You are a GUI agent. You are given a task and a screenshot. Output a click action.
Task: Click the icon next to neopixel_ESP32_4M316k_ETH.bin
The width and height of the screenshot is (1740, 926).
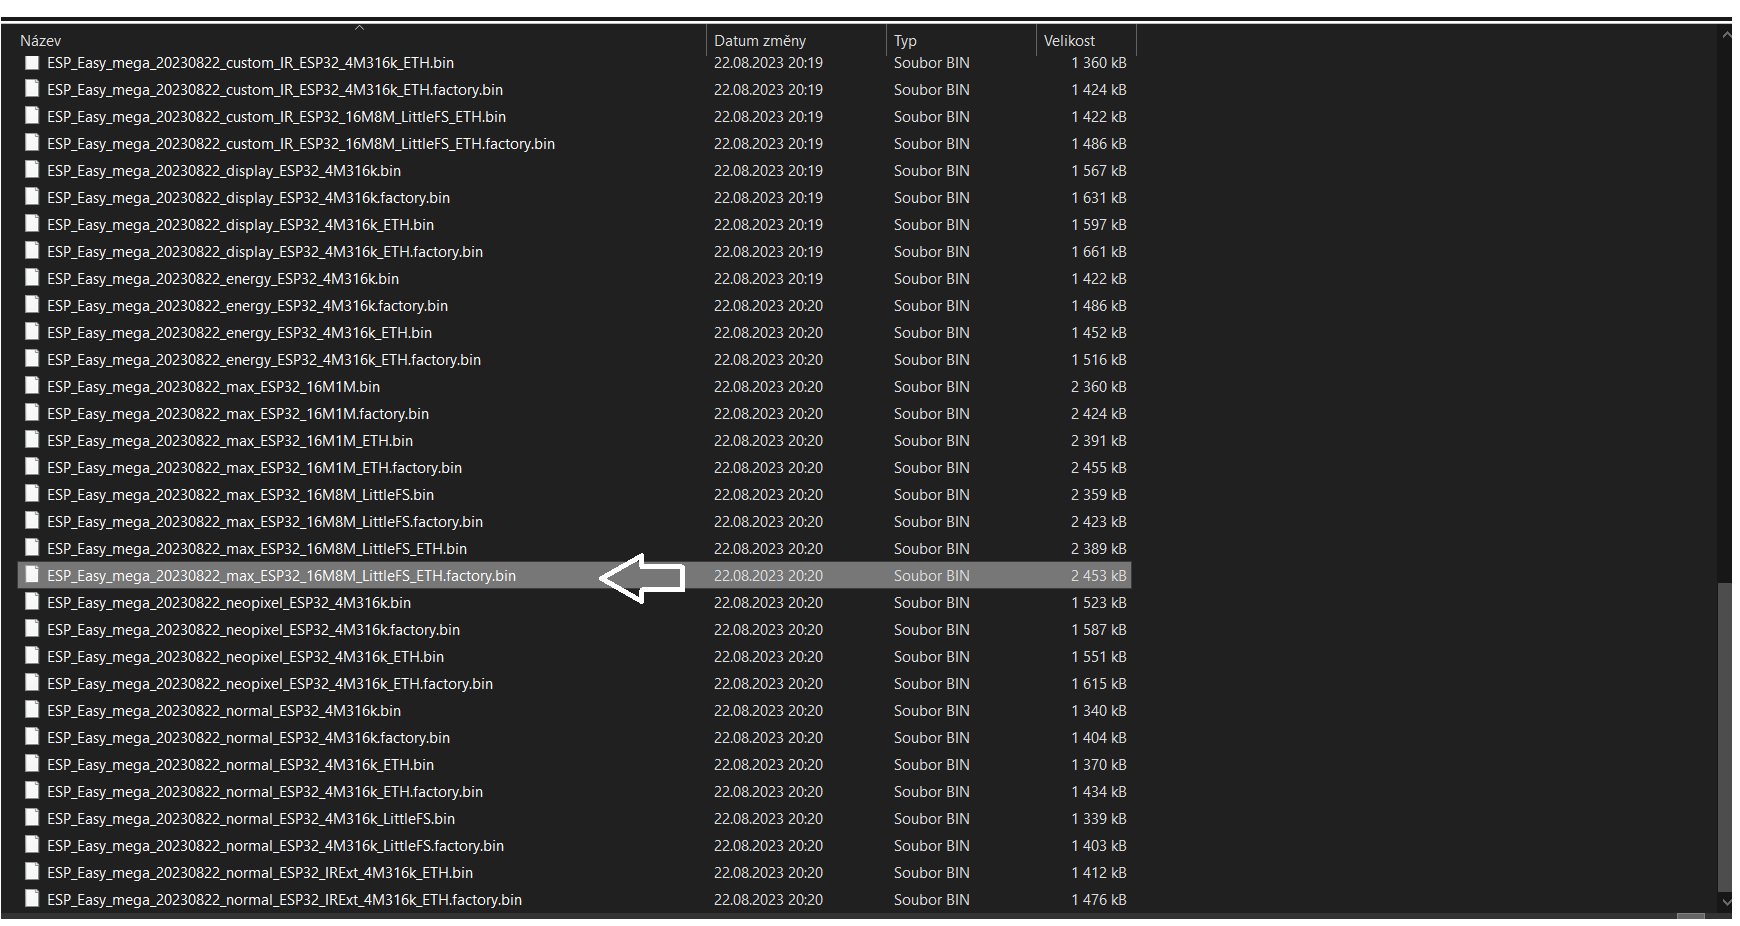click(x=32, y=657)
